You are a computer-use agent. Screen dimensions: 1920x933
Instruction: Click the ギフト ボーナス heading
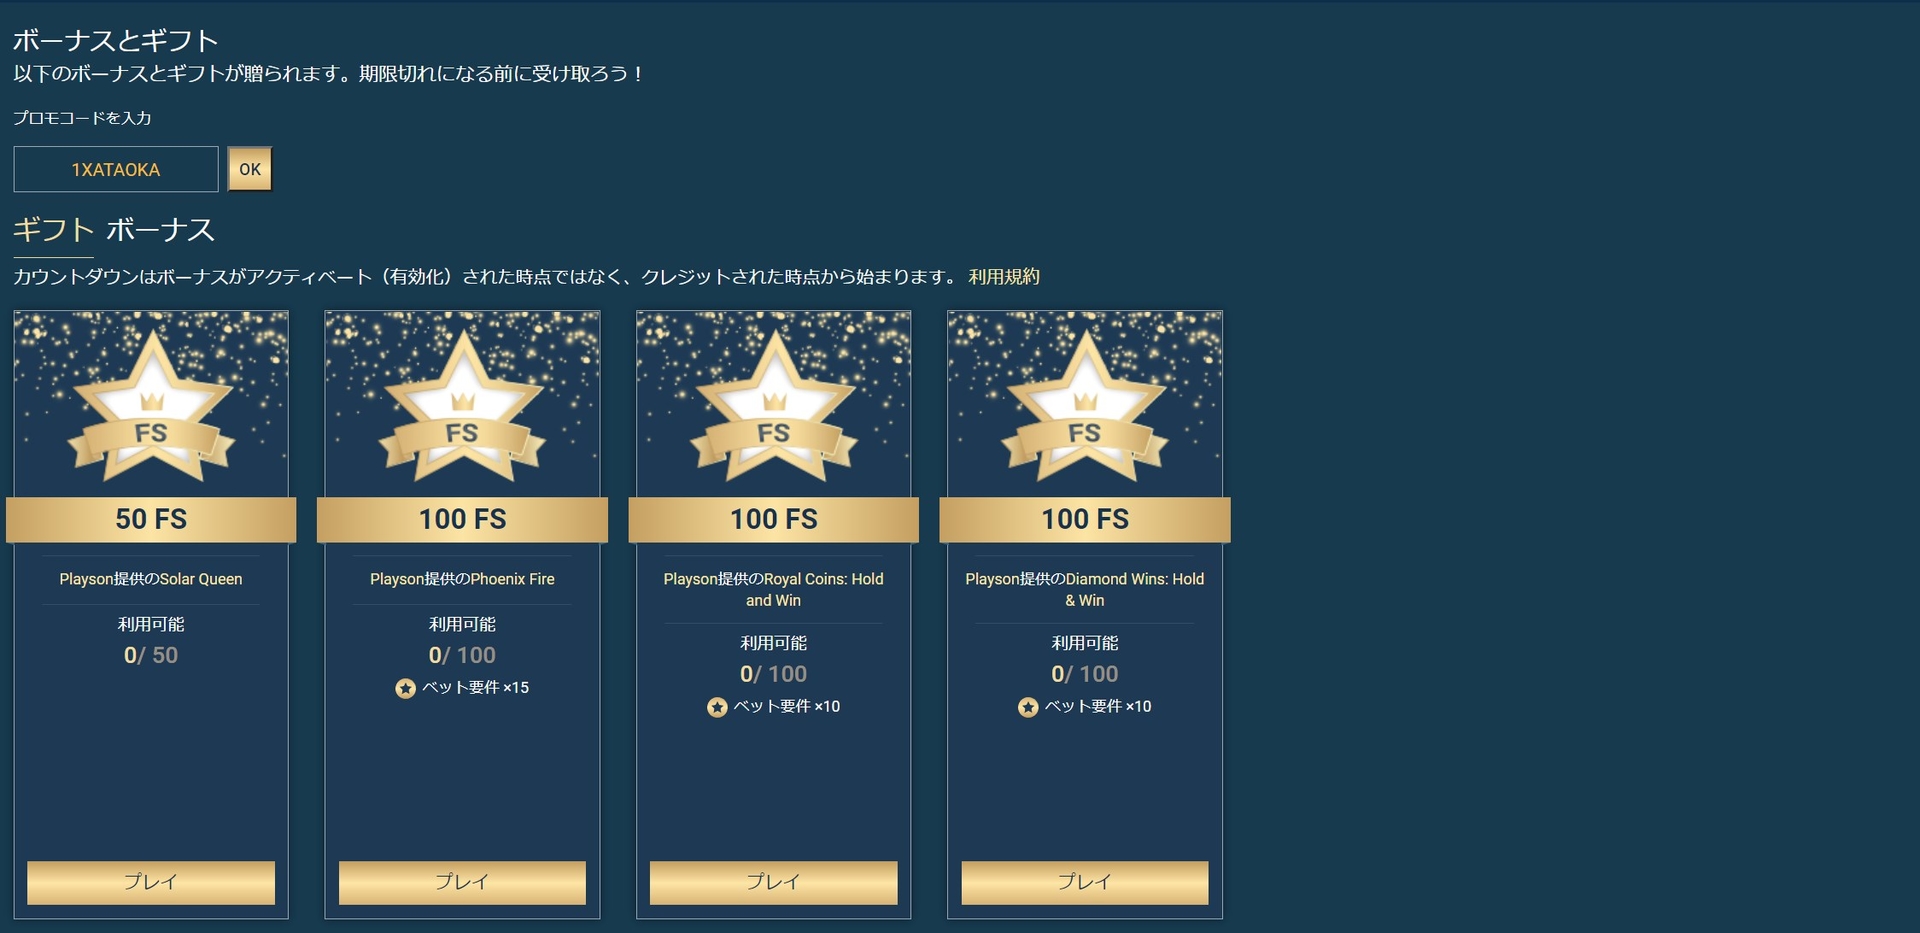tap(114, 230)
